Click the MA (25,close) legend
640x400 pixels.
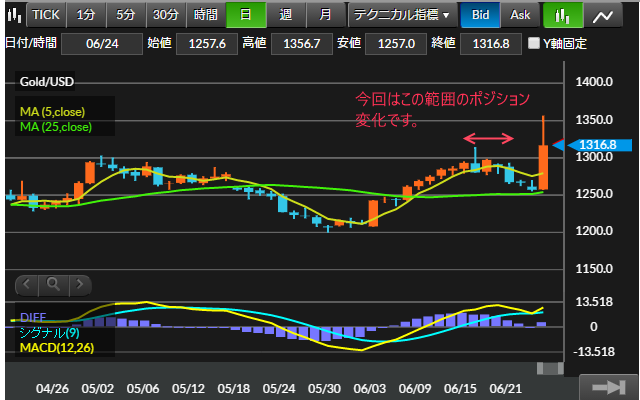pyautogui.click(x=56, y=127)
